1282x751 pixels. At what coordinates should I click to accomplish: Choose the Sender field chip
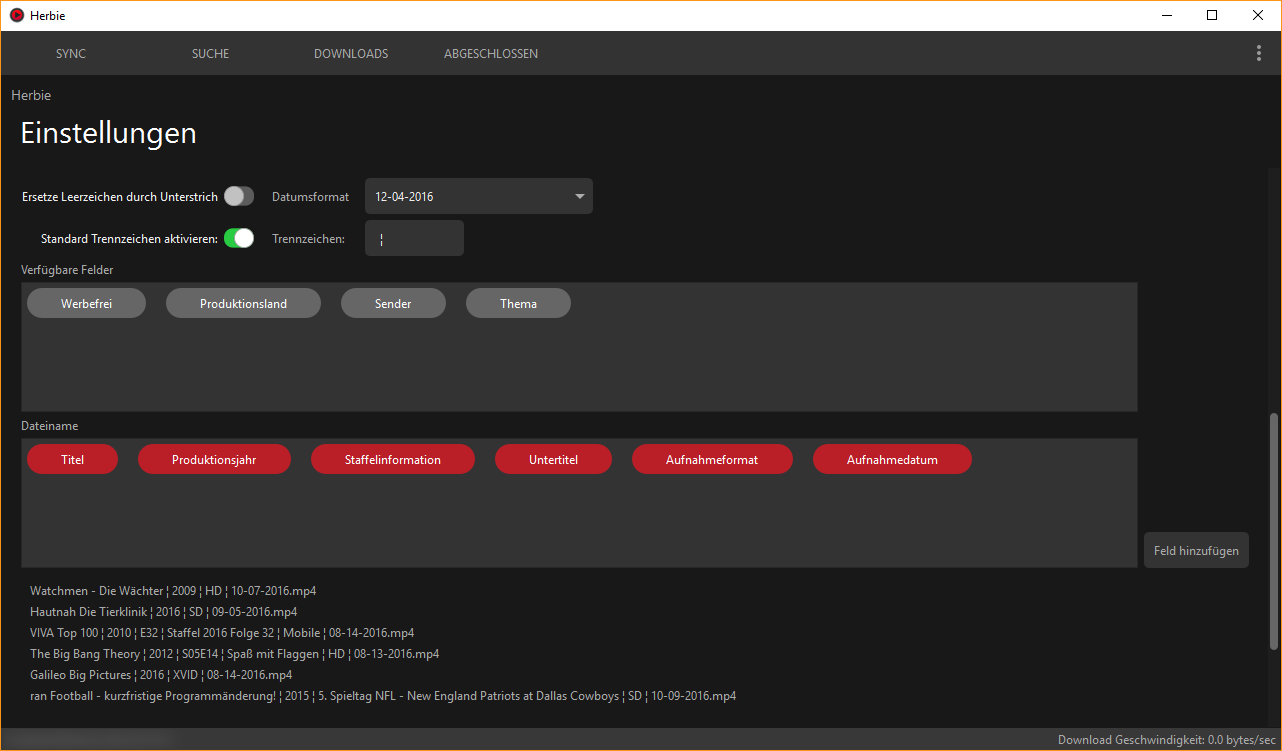pyautogui.click(x=393, y=303)
